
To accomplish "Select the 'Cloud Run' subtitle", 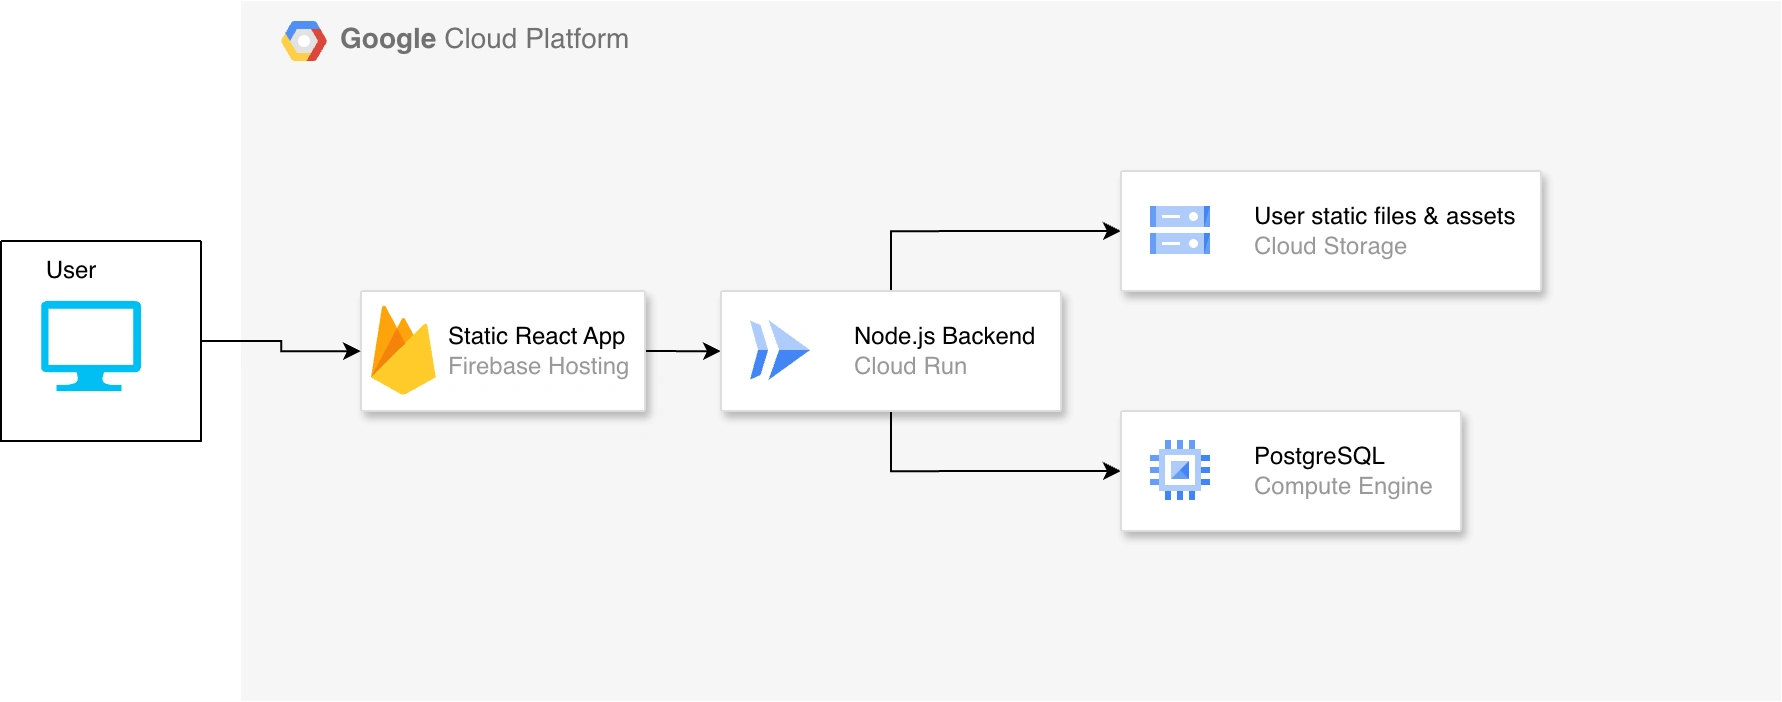I will point(910,366).
